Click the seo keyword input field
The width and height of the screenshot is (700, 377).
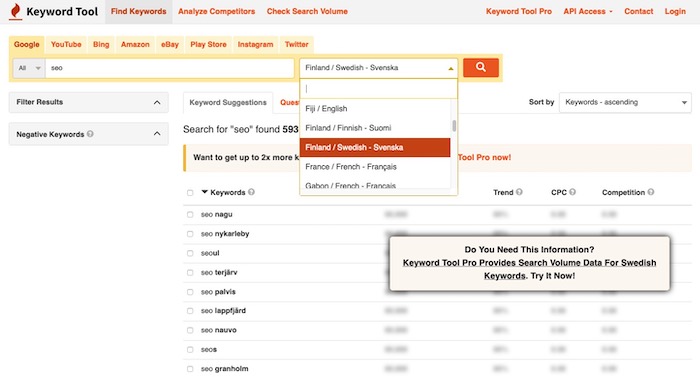pos(170,68)
